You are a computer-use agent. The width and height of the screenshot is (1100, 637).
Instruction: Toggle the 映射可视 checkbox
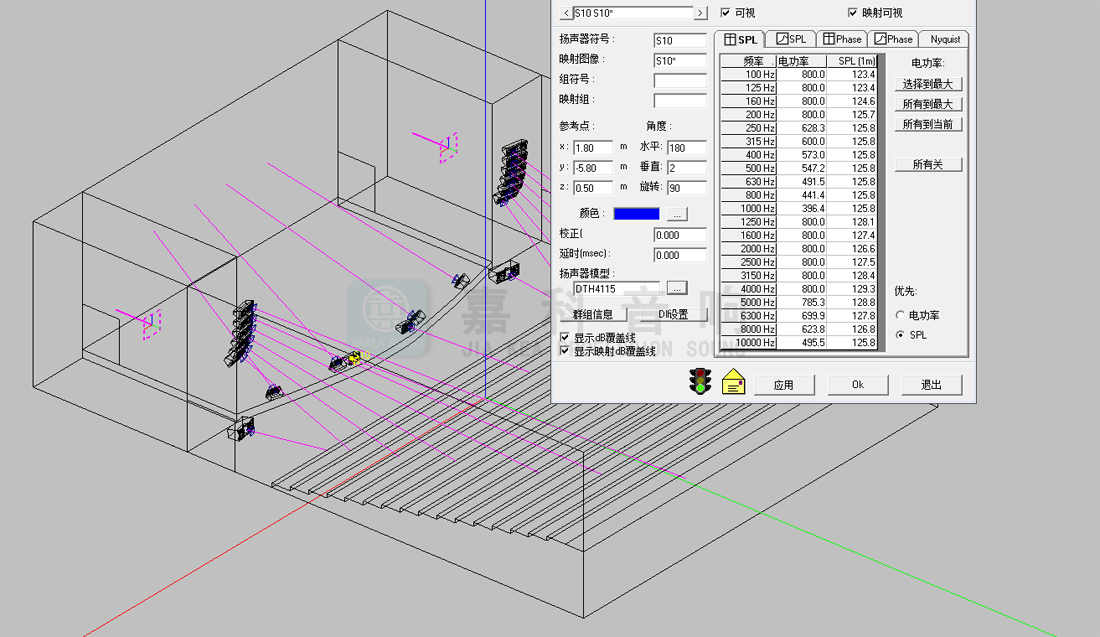pyautogui.click(x=852, y=13)
